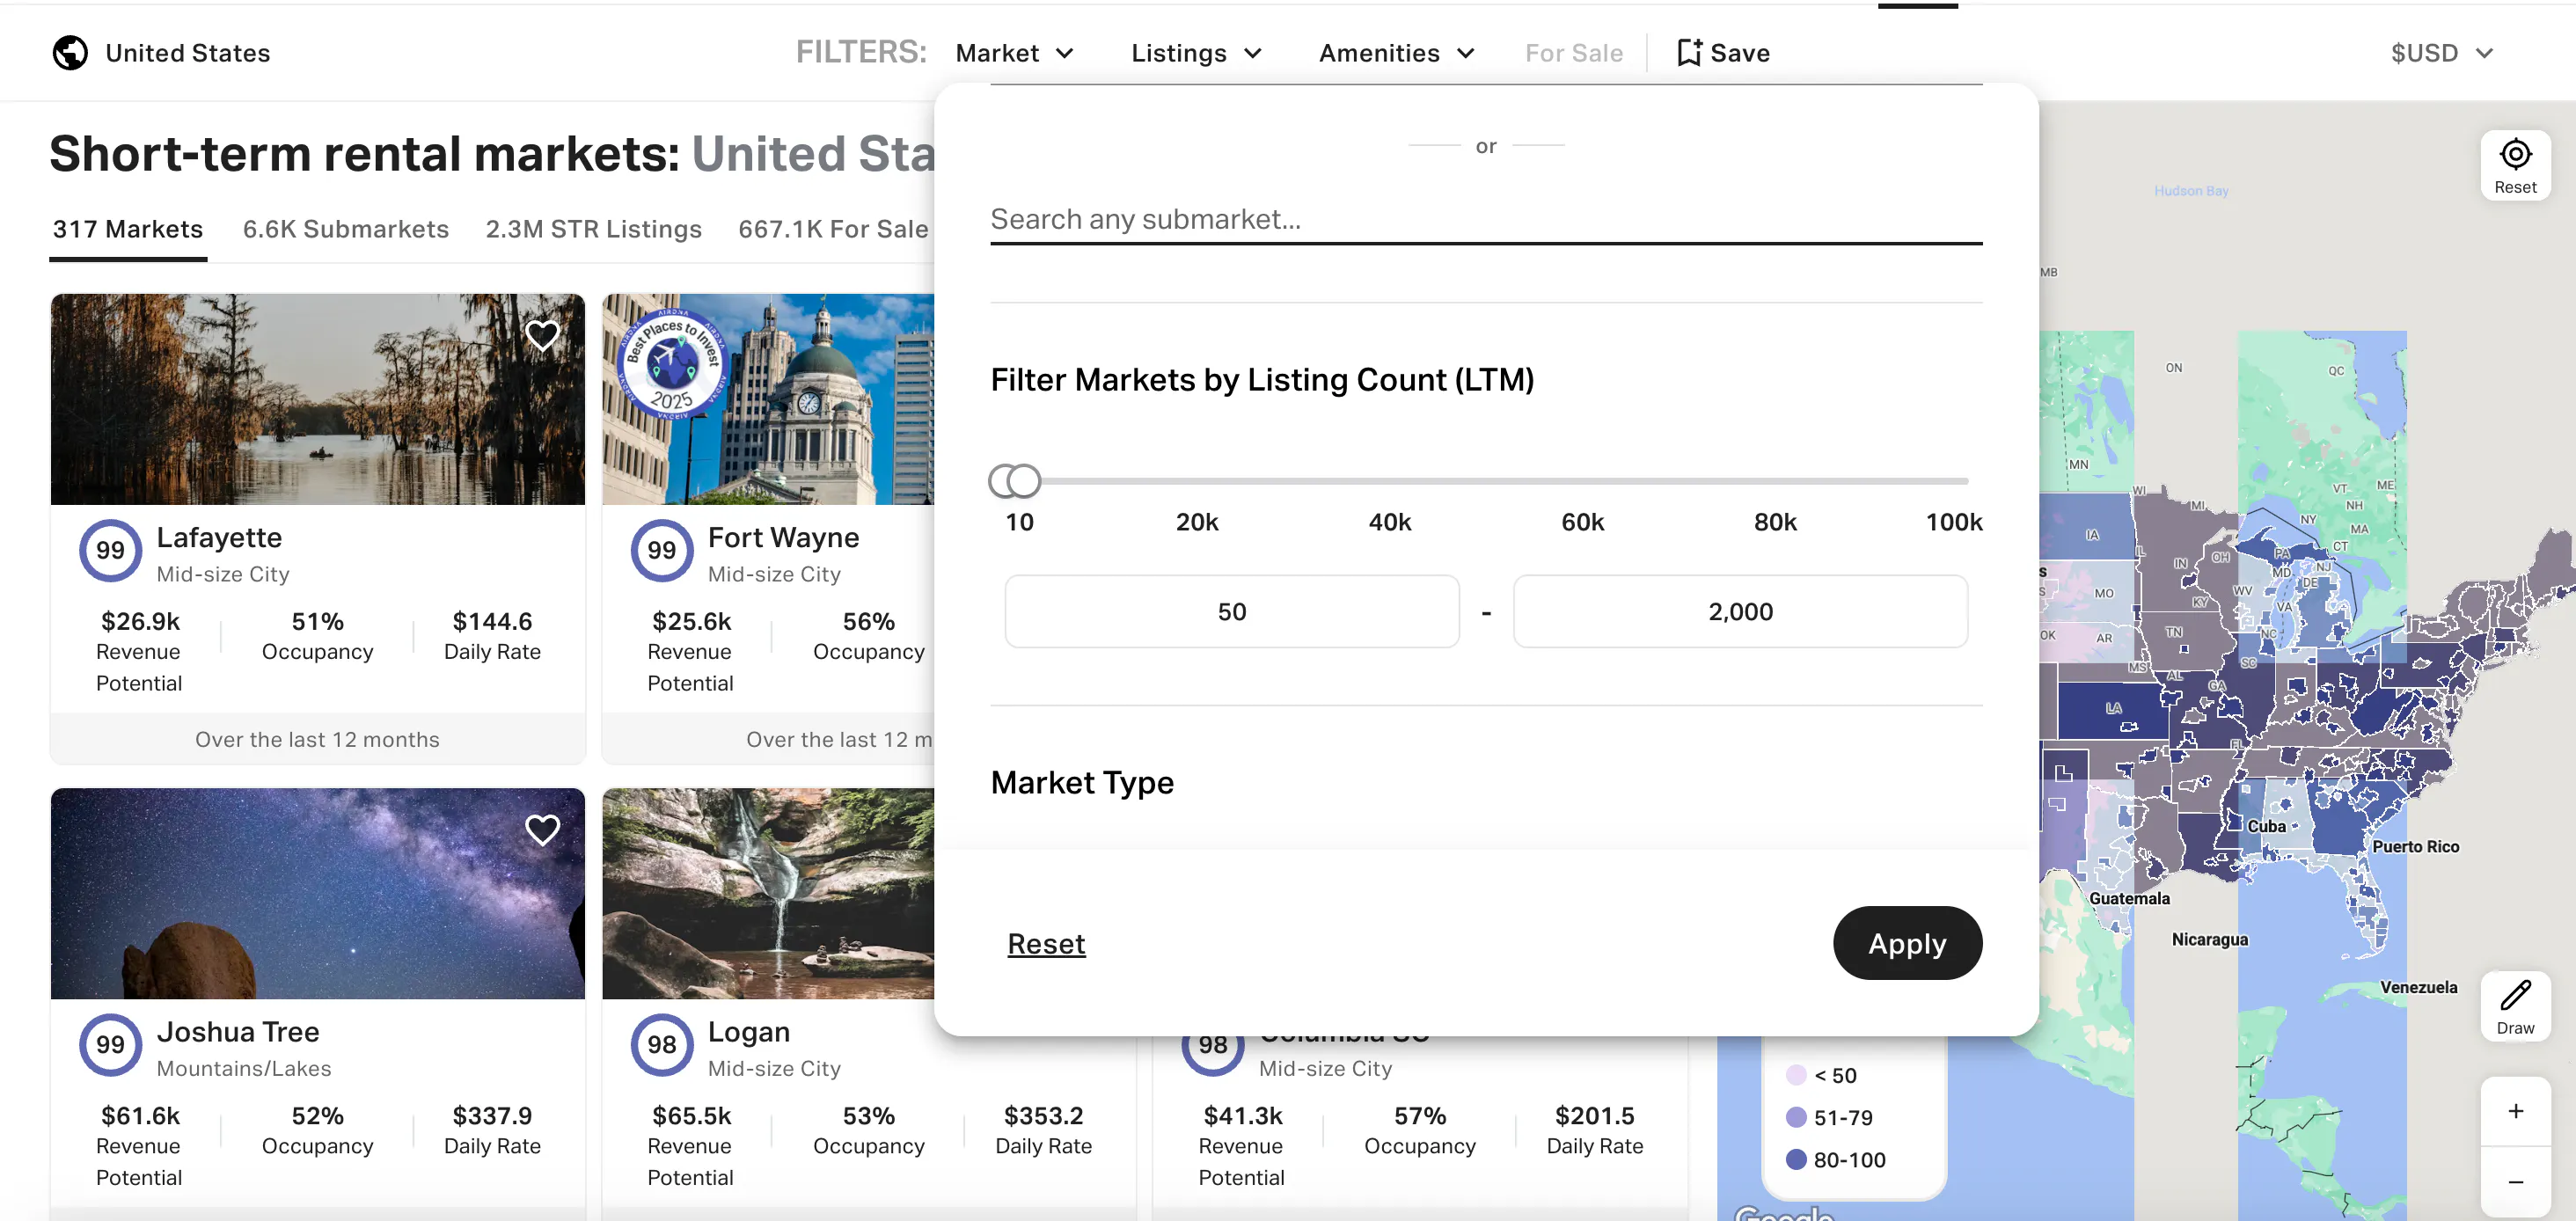Open the Amenities filter dropdown
Viewport: 2576px width, 1221px height.
pyautogui.click(x=1396, y=53)
